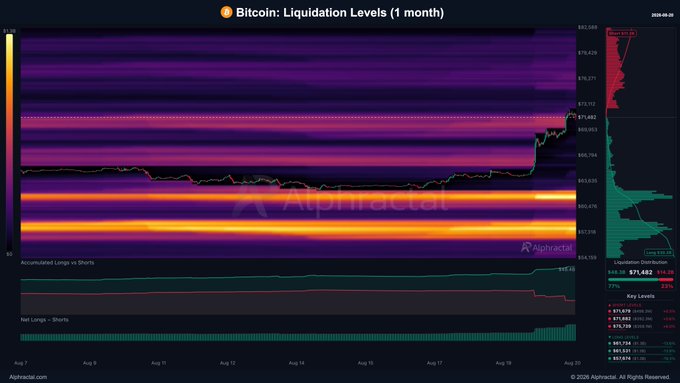Select the 'Bitcoin: Liquidation Levels (1 month)' title
This screenshot has width=680, height=383.
coord(340,13)
